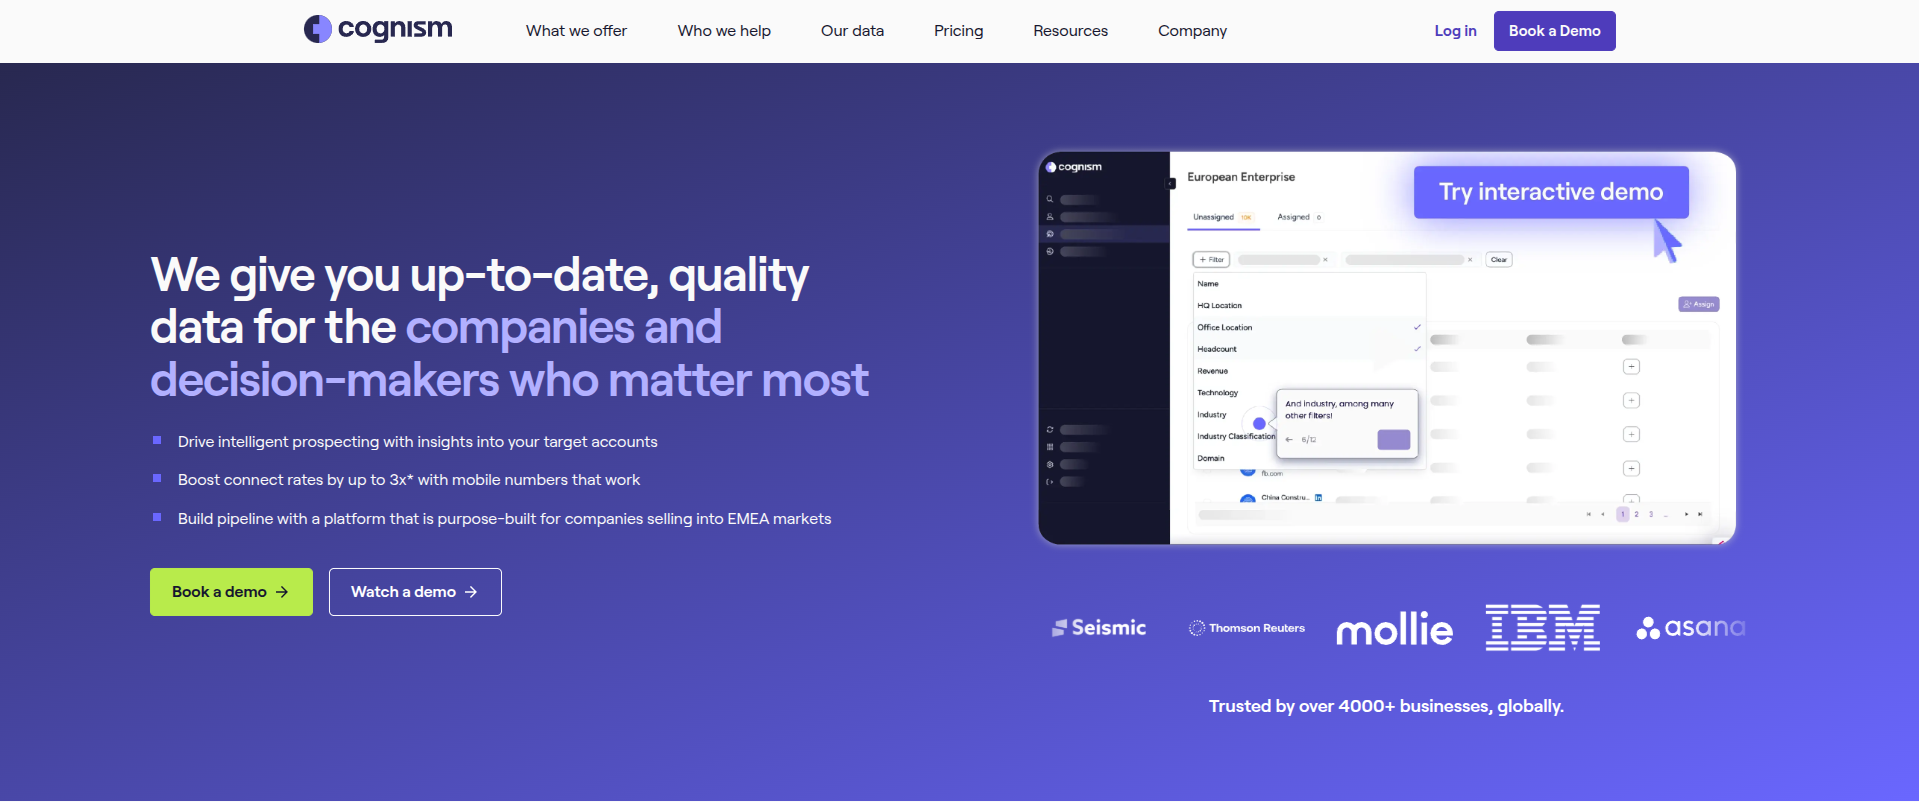Open the Company menu
This screenshot has width=1919, height=802.
(1192, 31)
